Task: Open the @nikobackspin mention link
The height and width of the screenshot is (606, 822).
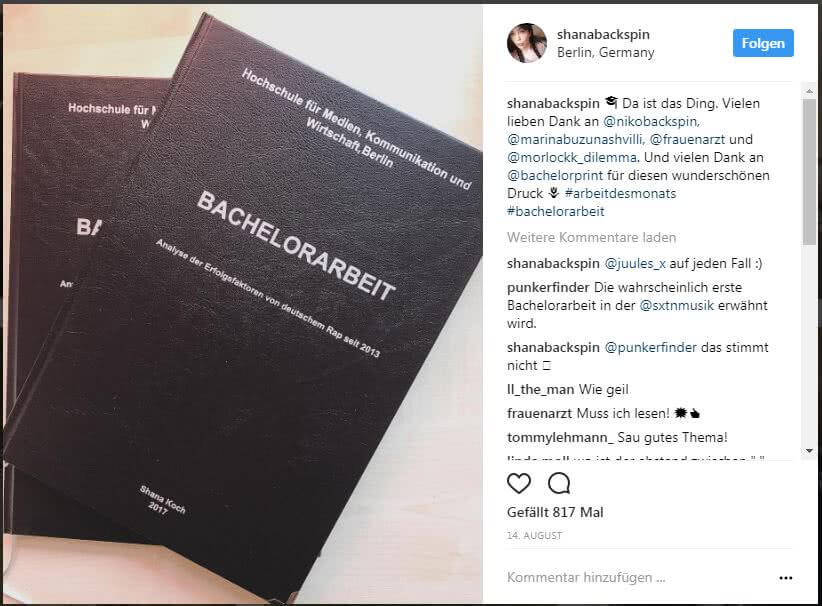Action: click(x=652, y=121)
